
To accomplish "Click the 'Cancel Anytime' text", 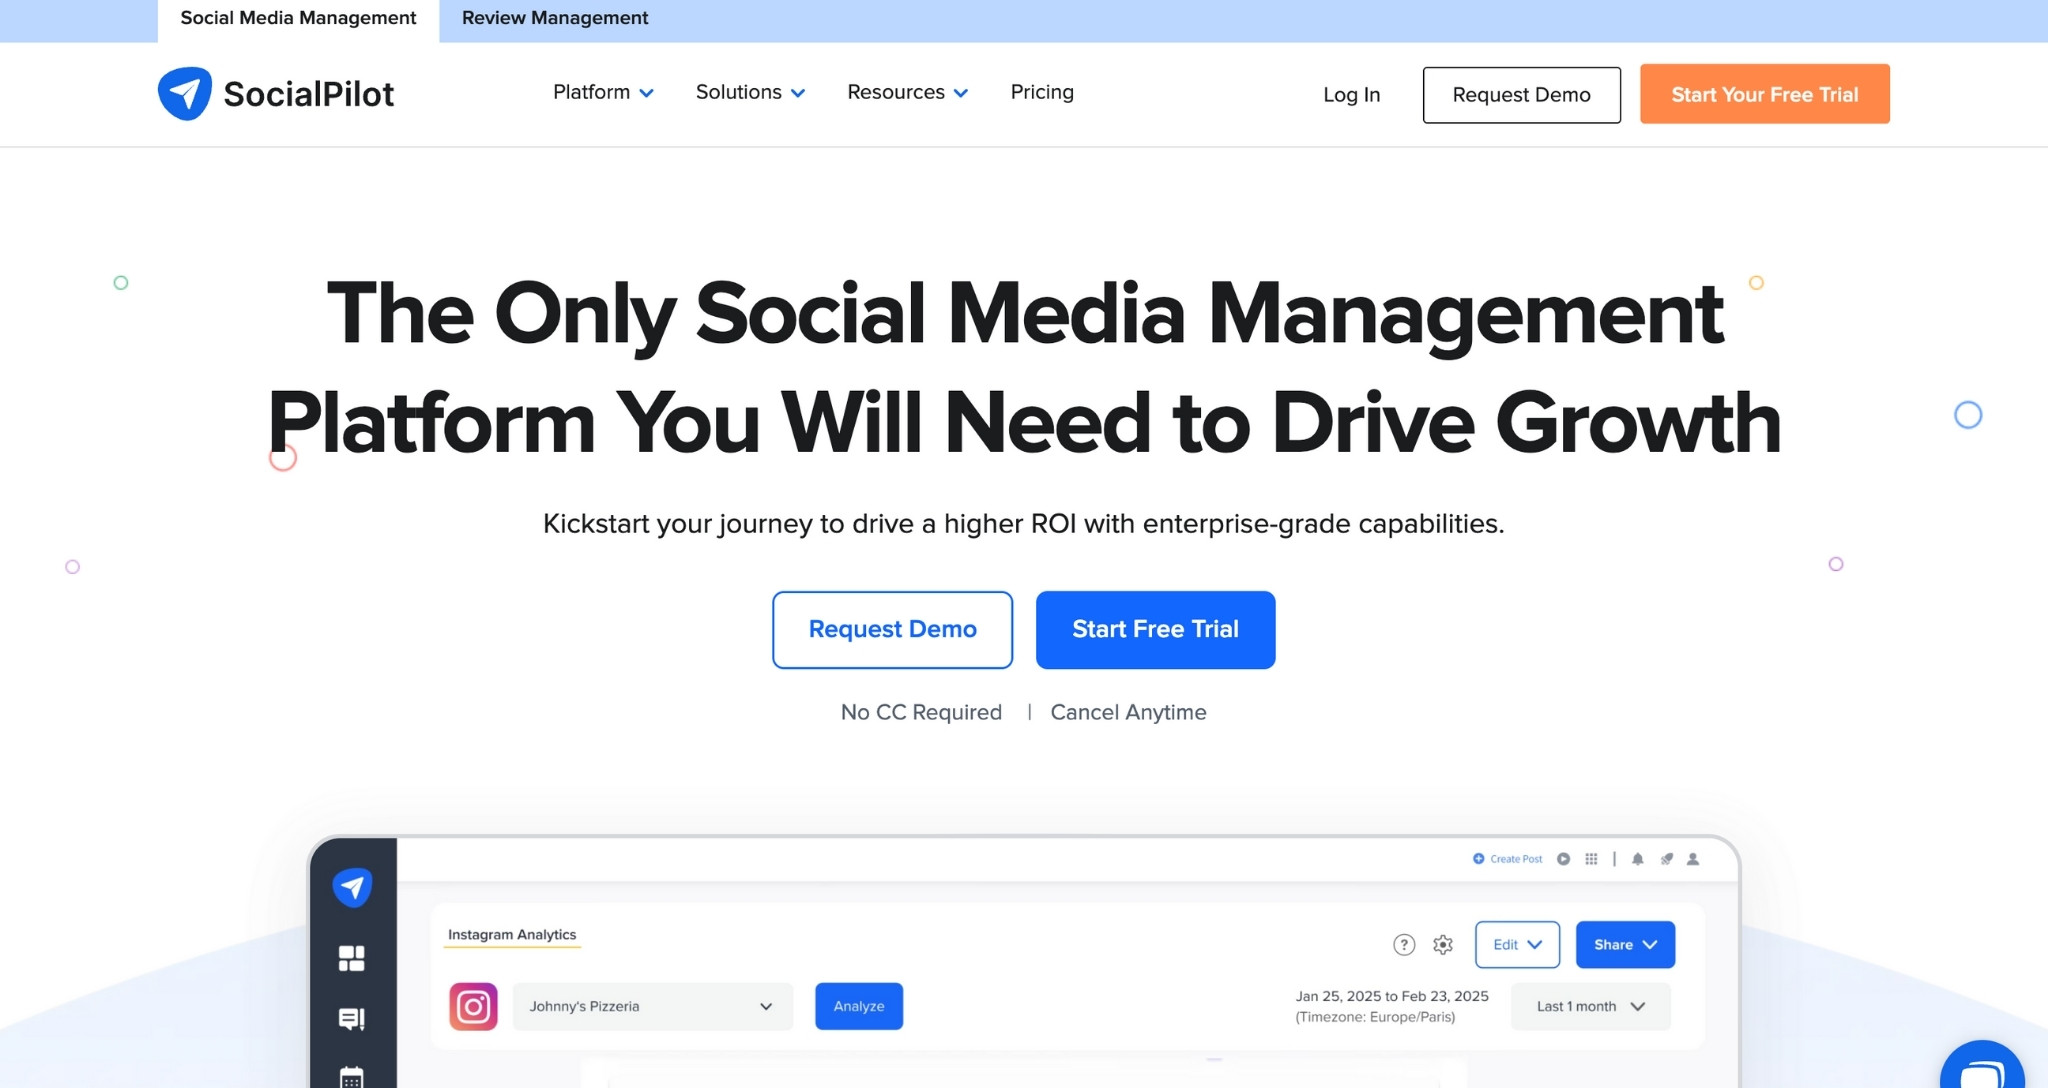I will point(1128,712).
